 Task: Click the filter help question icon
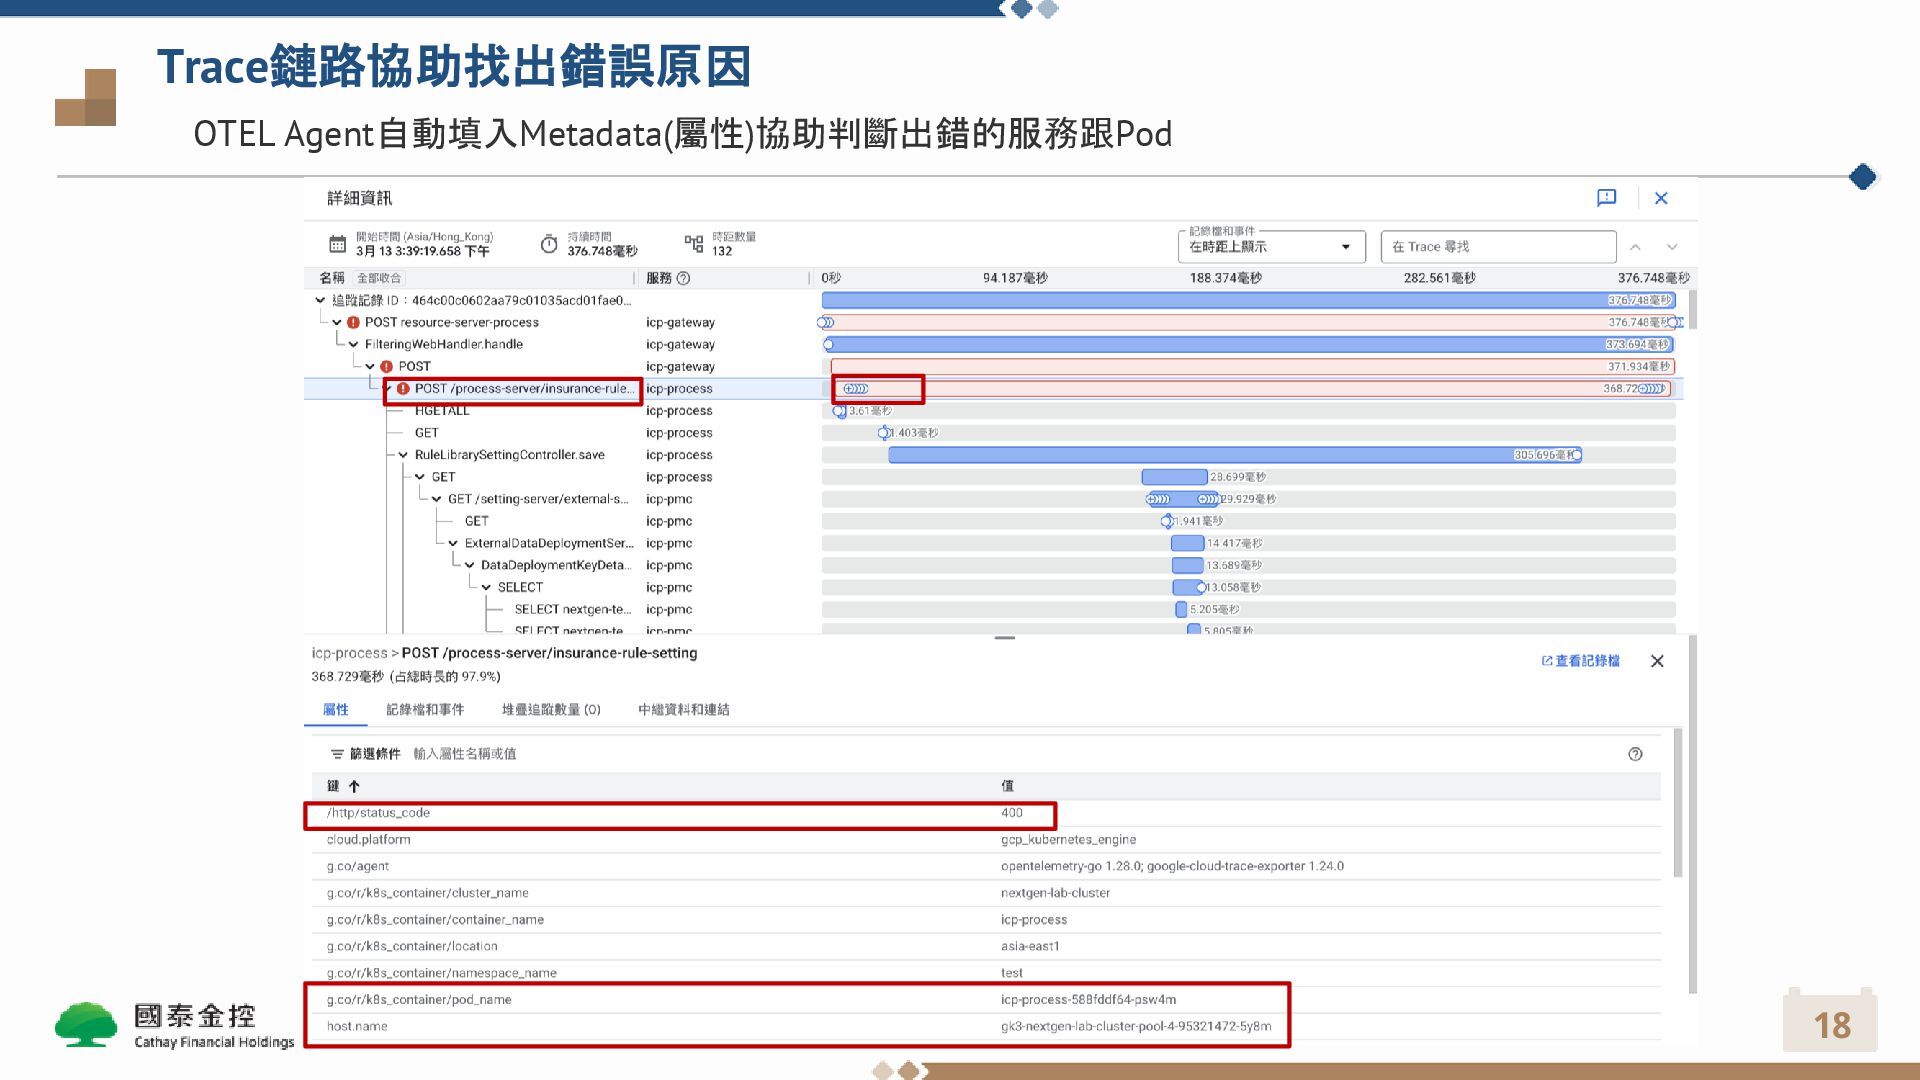(x=1635, y=754)
